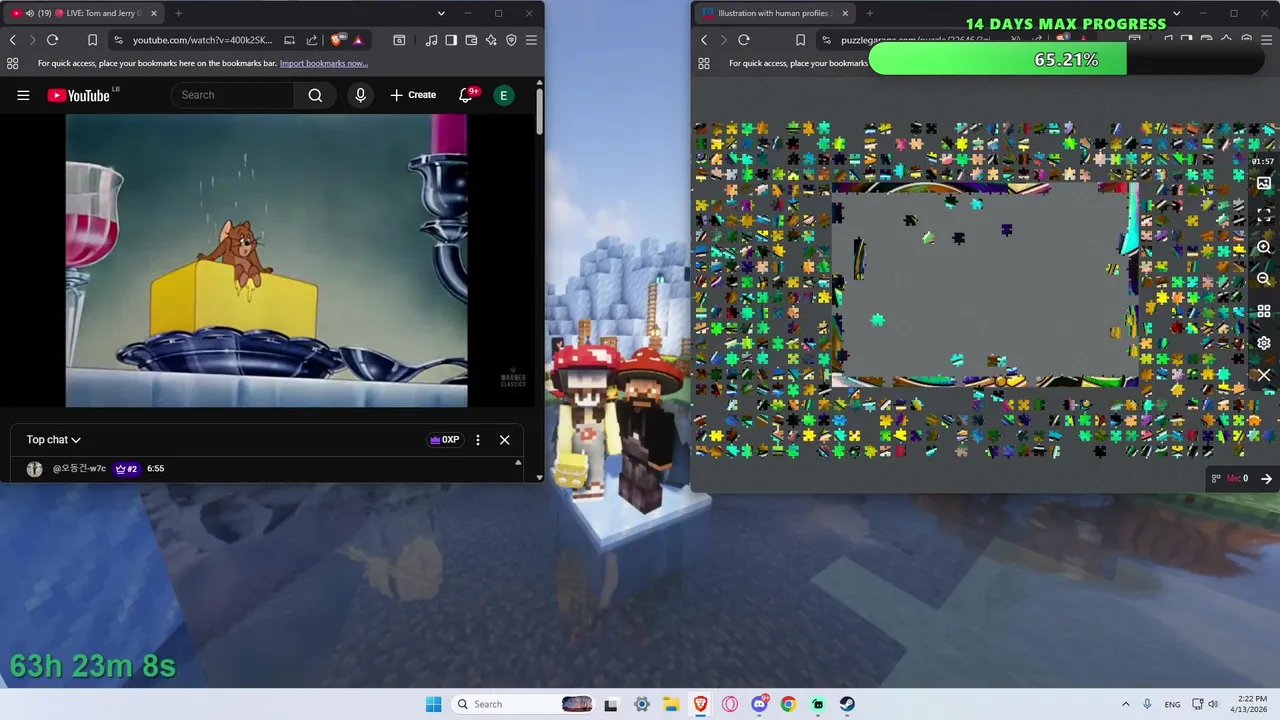Reload the YouTube browser page
This screenshot has width=1280, height=720.
52,40
